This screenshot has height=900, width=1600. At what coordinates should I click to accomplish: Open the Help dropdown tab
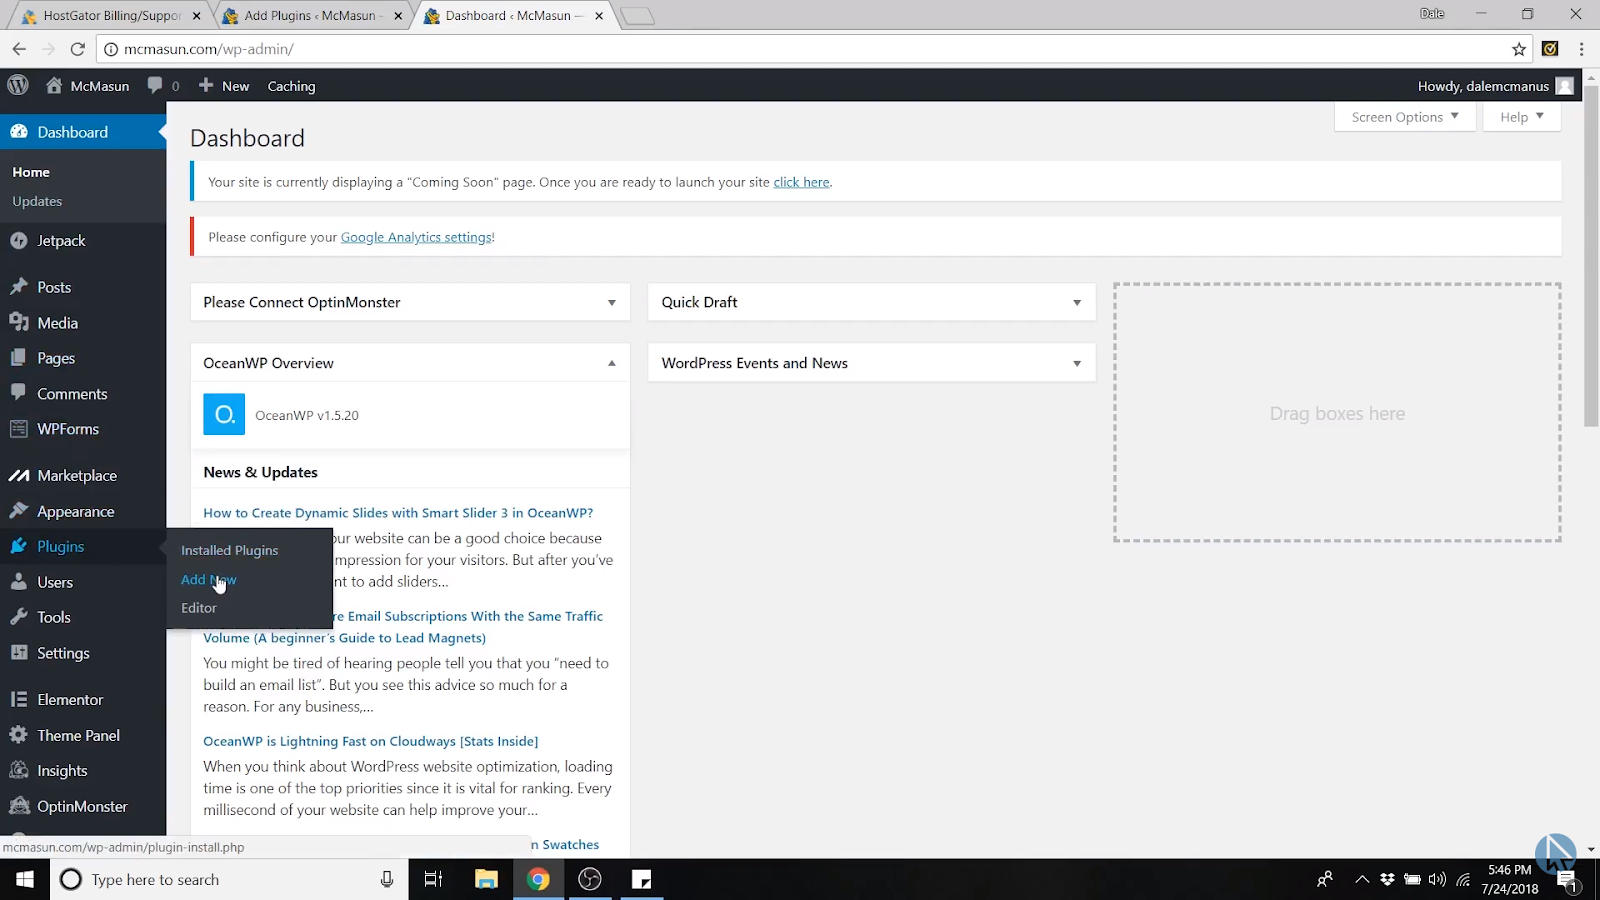pyautogui.click(x=1522, y=117)
